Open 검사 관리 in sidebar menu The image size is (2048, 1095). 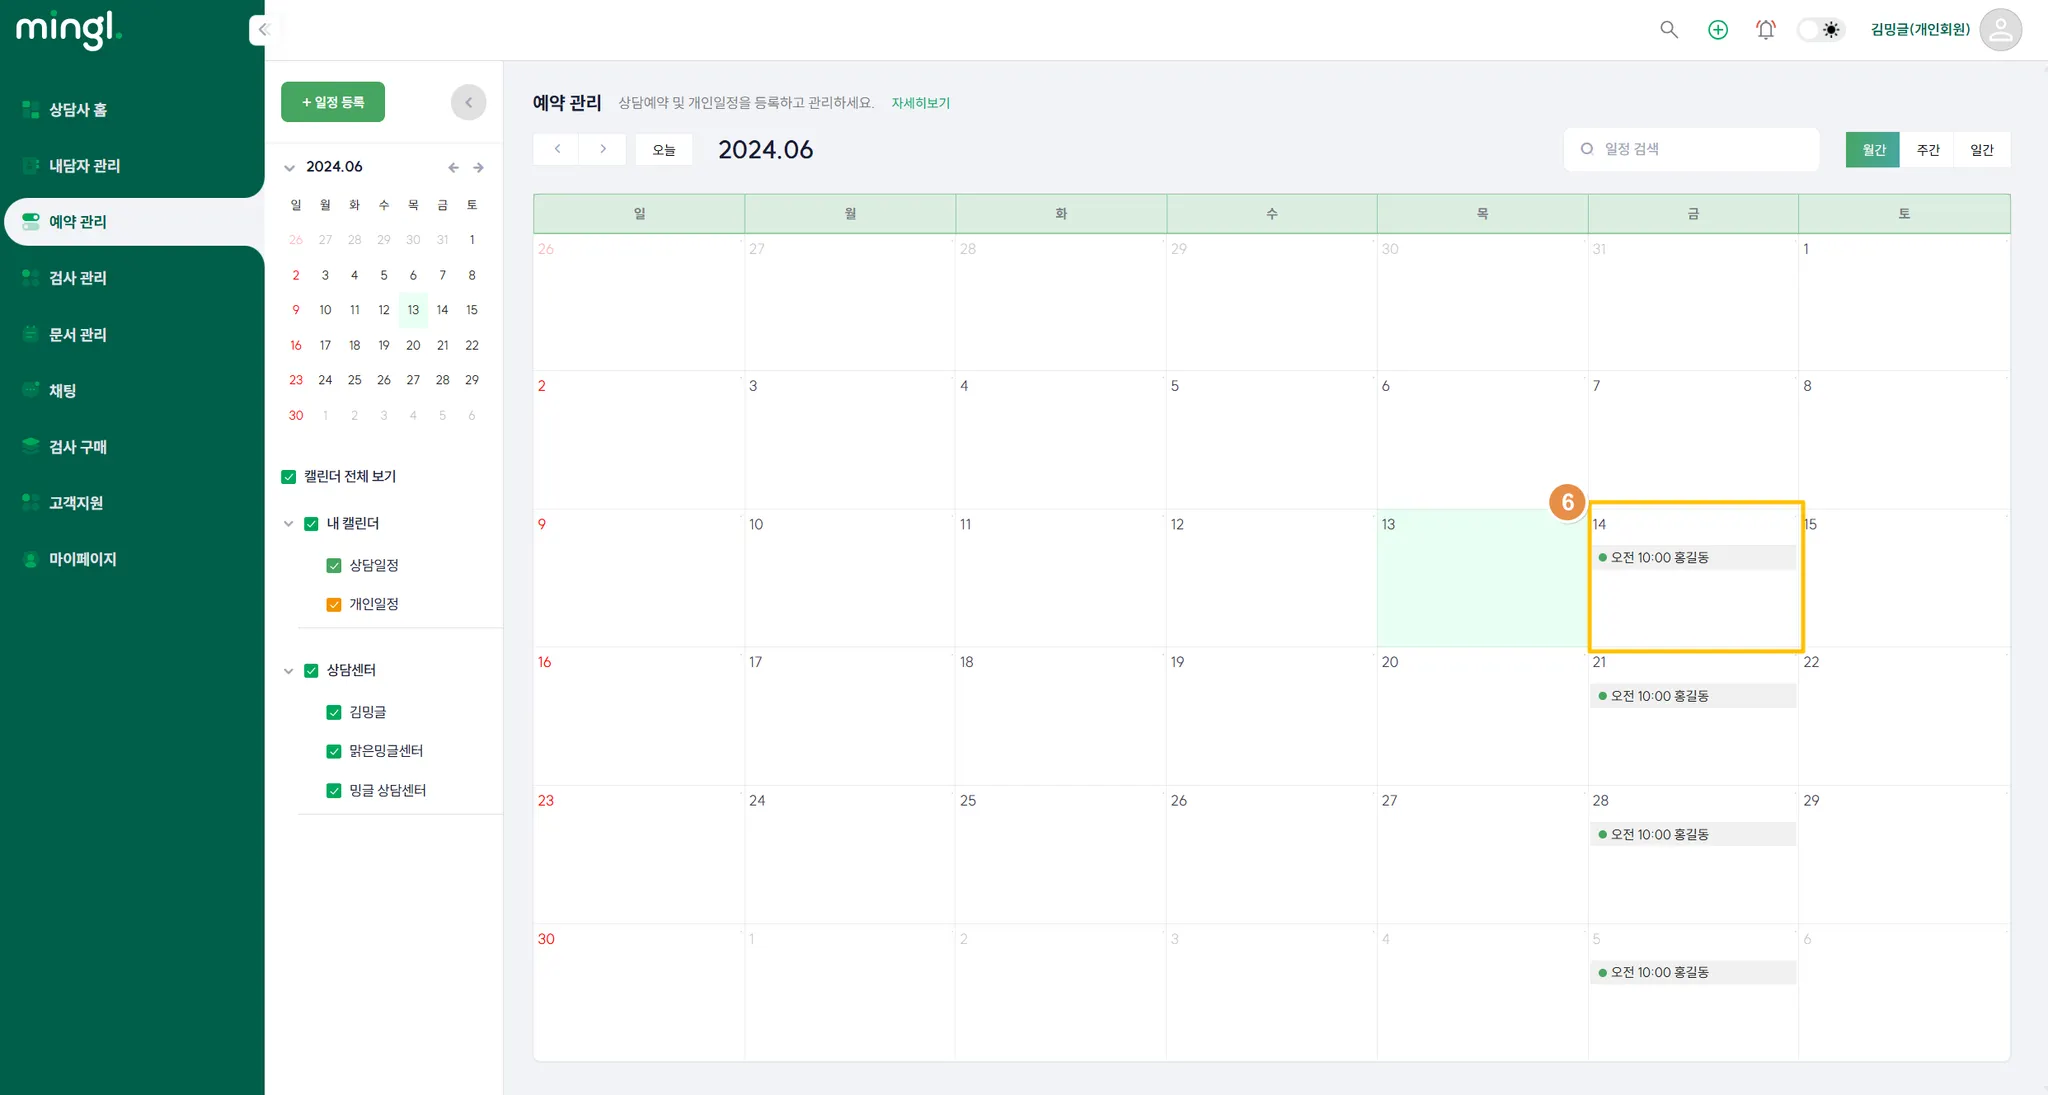(78, 278)
